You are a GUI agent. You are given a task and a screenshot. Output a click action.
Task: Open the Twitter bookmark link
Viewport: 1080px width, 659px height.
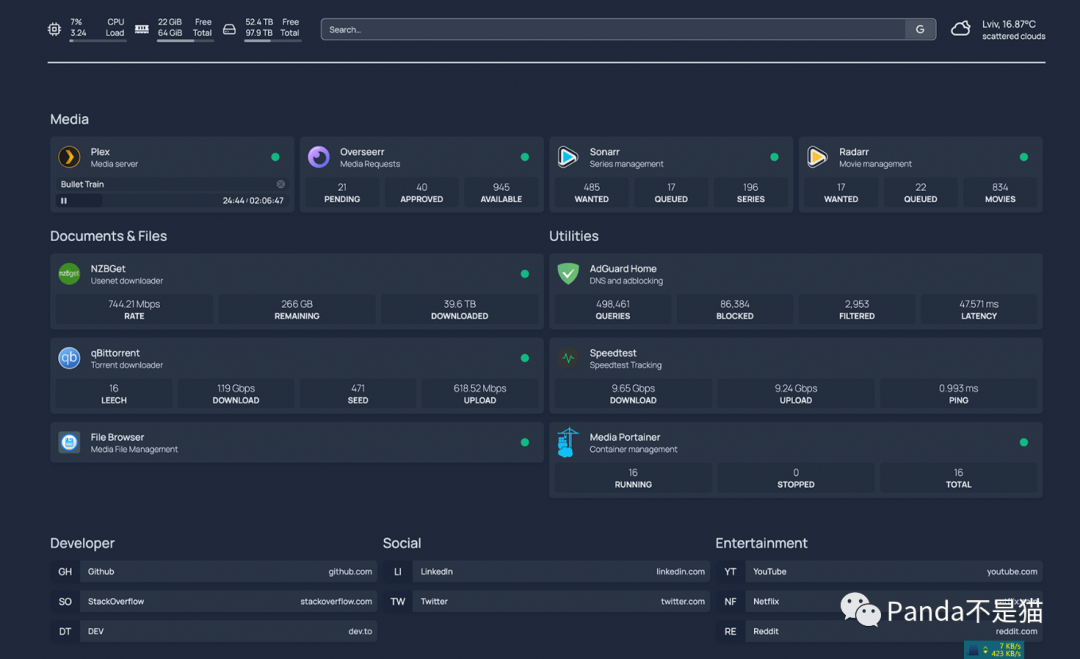561,601
